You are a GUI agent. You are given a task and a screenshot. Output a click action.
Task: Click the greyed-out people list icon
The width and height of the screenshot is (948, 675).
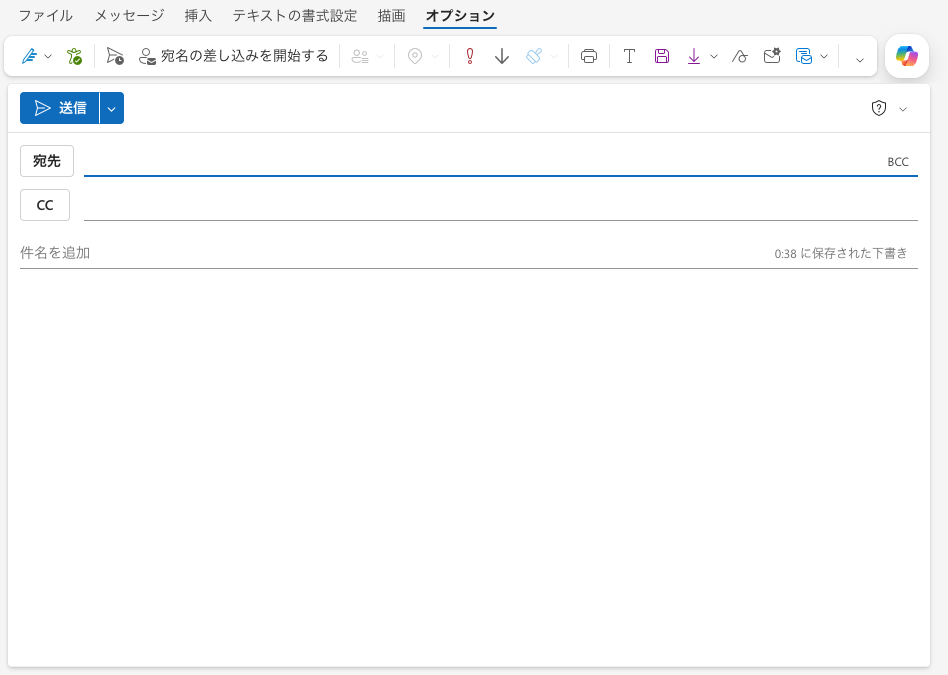(x=360, y=57)
